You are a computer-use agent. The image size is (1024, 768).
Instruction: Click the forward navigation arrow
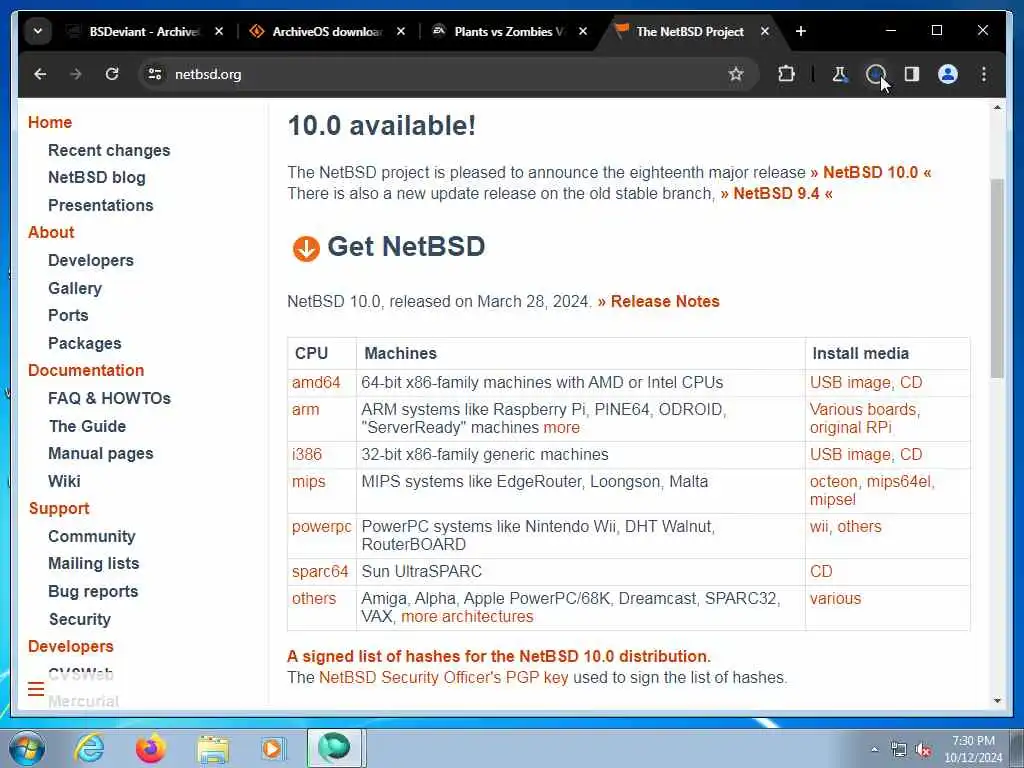[76, 74]
